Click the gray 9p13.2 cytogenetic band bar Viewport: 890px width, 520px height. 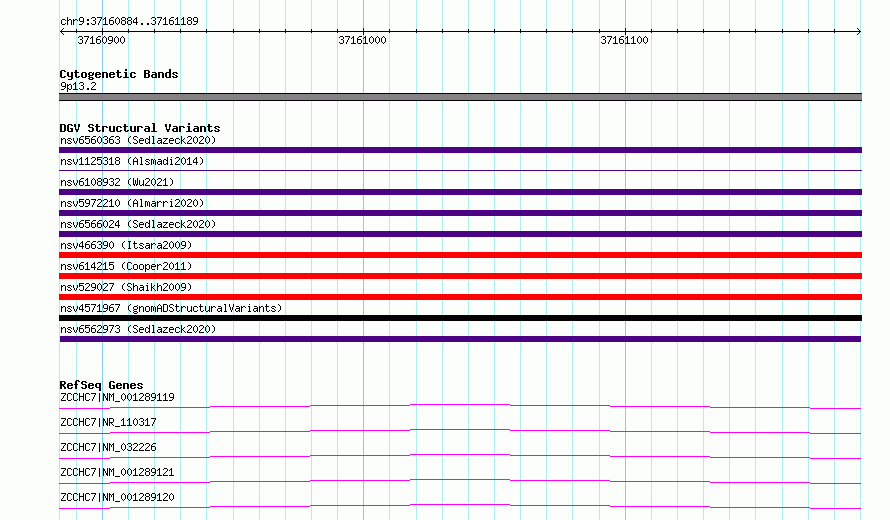[x=460, y=97]
